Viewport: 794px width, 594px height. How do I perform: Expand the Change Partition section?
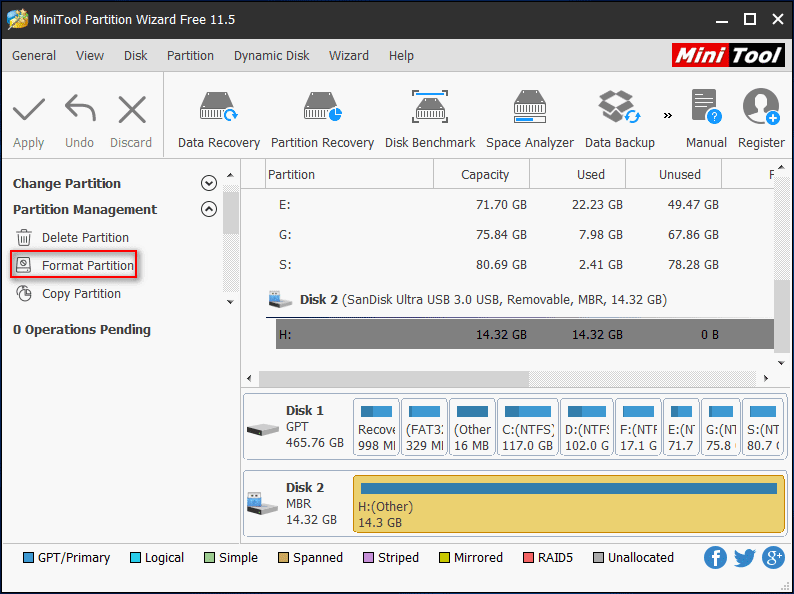coord(209,183)
